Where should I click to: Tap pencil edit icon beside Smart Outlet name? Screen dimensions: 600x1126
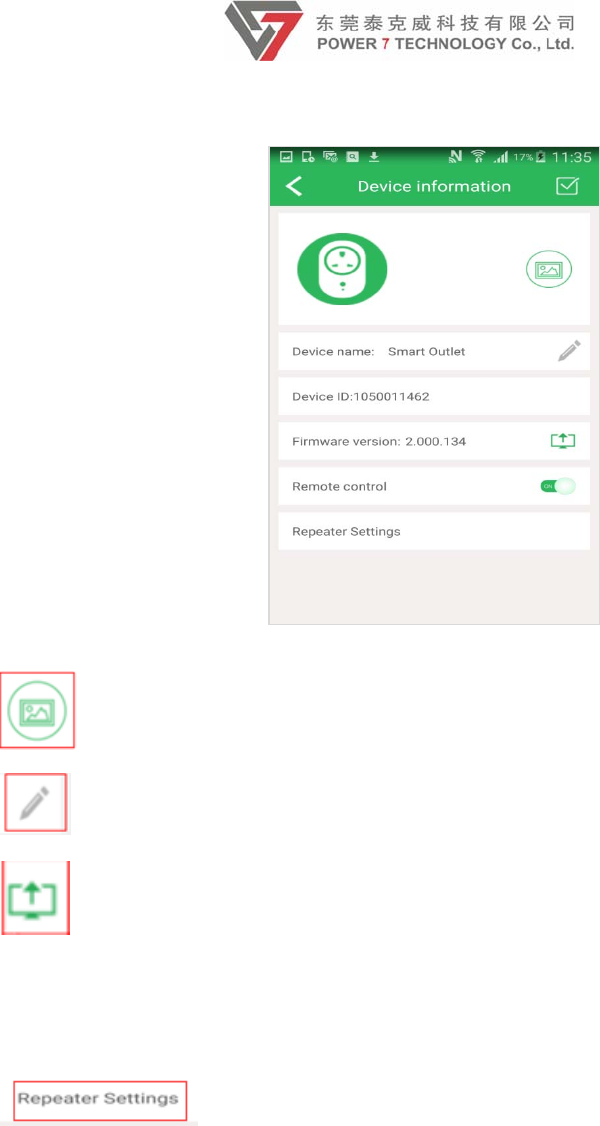pos(569,351)
